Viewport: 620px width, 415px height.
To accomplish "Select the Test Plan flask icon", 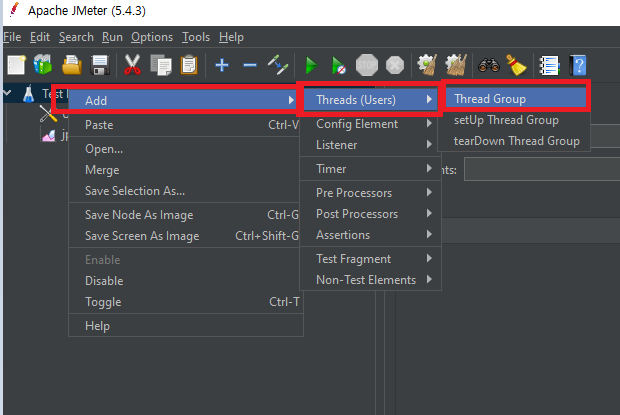I will pos(28,94).
